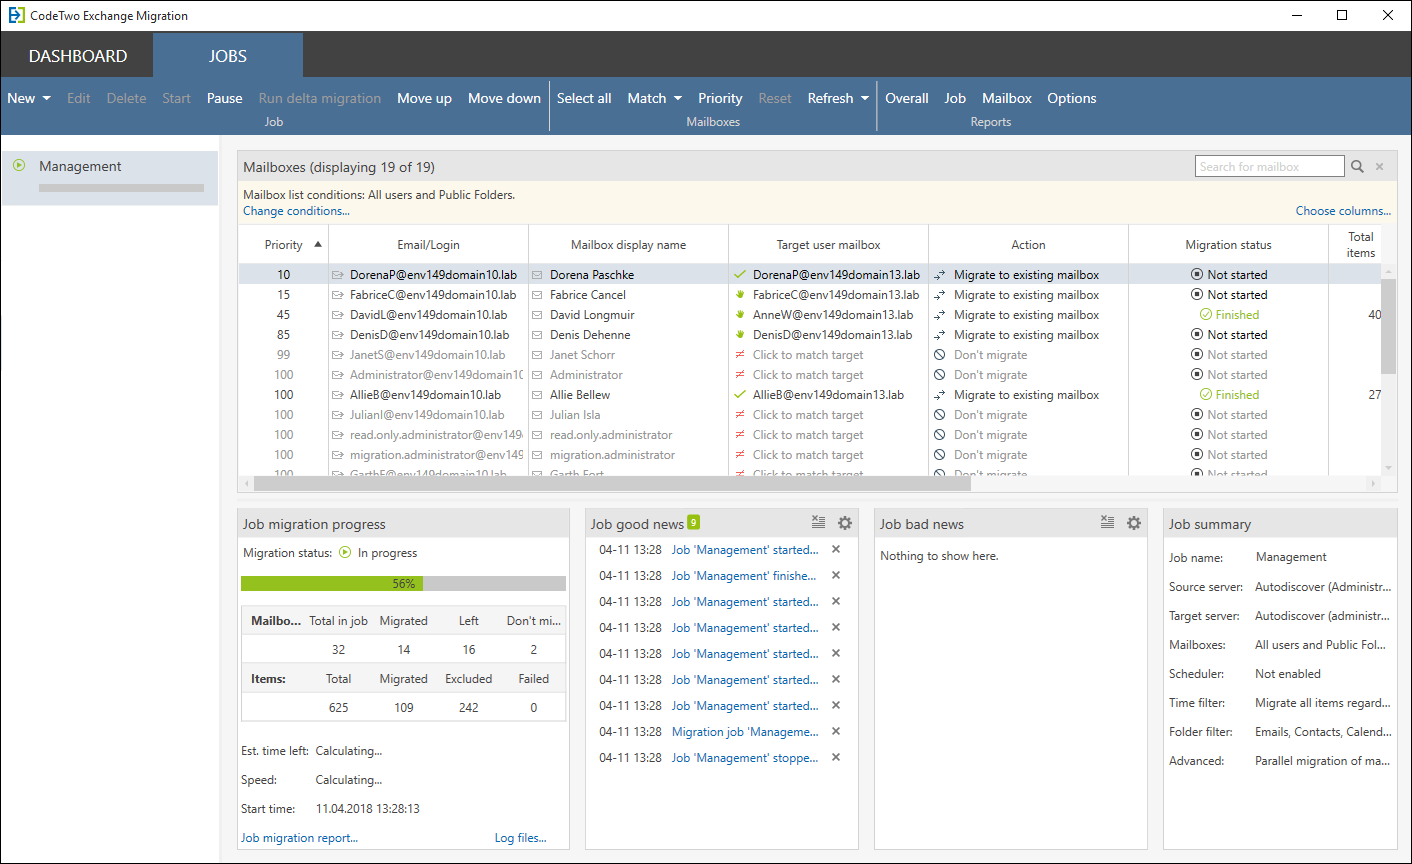The height and width of the screenshot is (864, 1412).
Task: Click green match icon beside FabriceC@env149domain13.lab
Action: 740,295
